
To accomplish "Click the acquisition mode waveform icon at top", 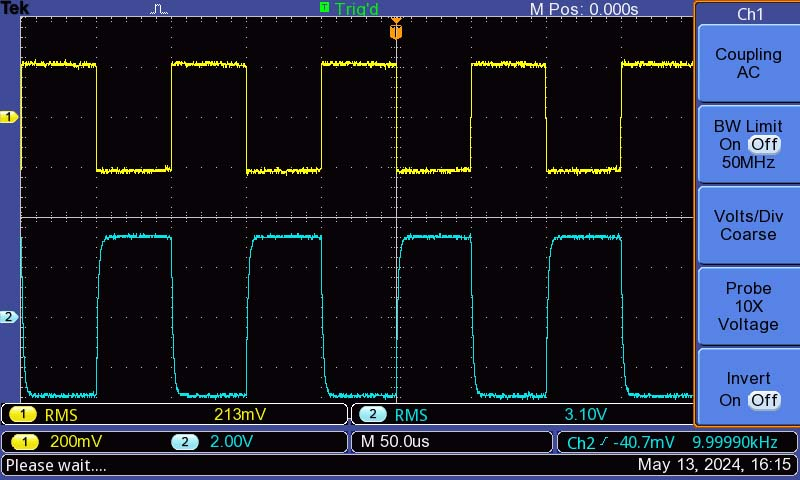I will click(x=160, y=9).
